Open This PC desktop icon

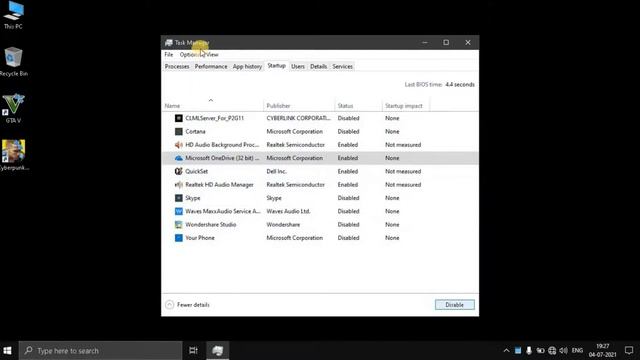[x=13, y=16]
